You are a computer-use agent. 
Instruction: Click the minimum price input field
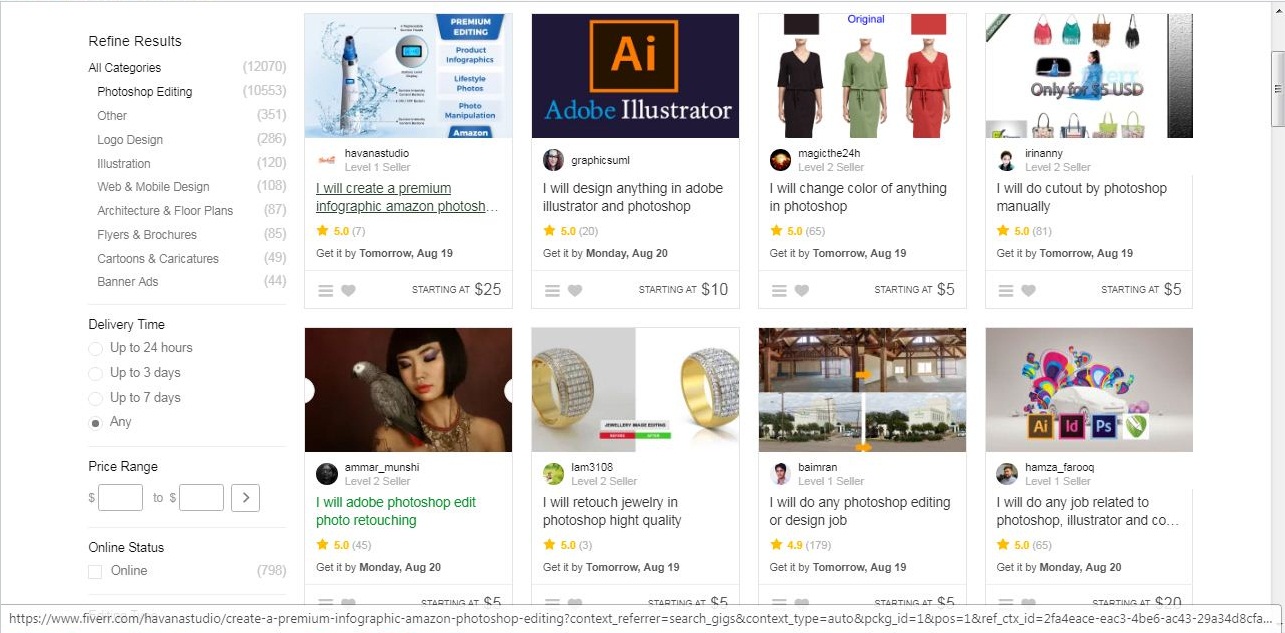(120, 497)
